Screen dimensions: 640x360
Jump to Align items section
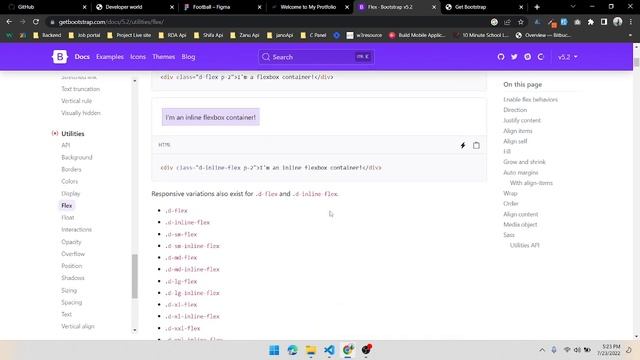click(x=518, y=131)
